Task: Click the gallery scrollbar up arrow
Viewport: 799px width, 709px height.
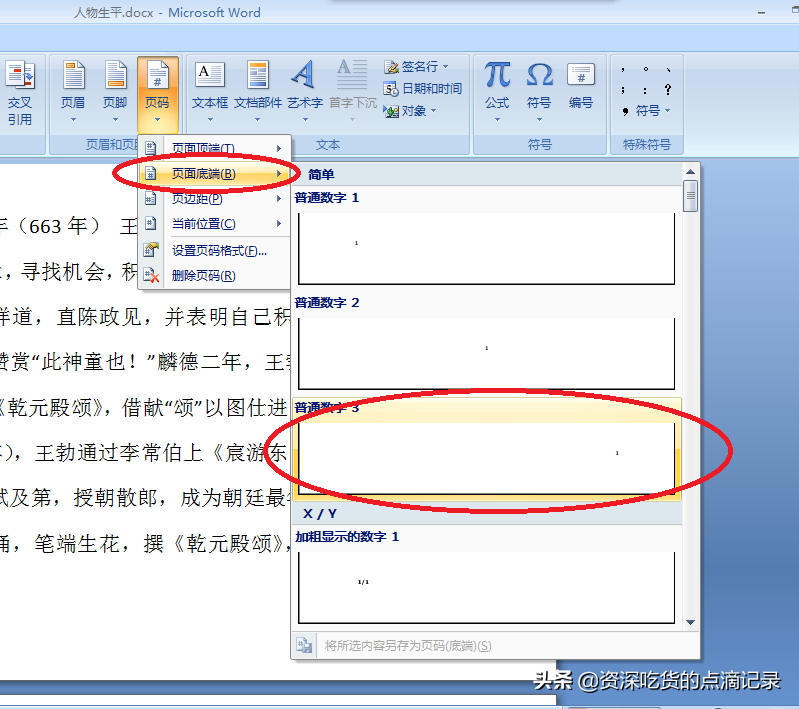Action: coord(690,172)
